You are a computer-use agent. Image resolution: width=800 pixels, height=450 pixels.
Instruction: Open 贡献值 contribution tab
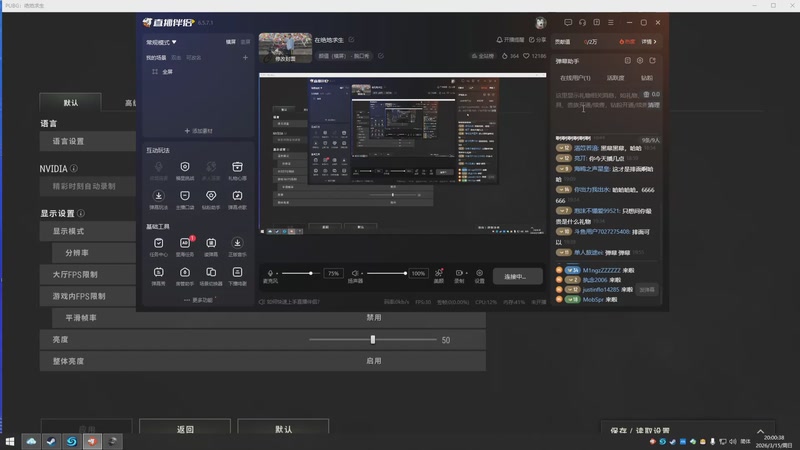pos(562,42)
